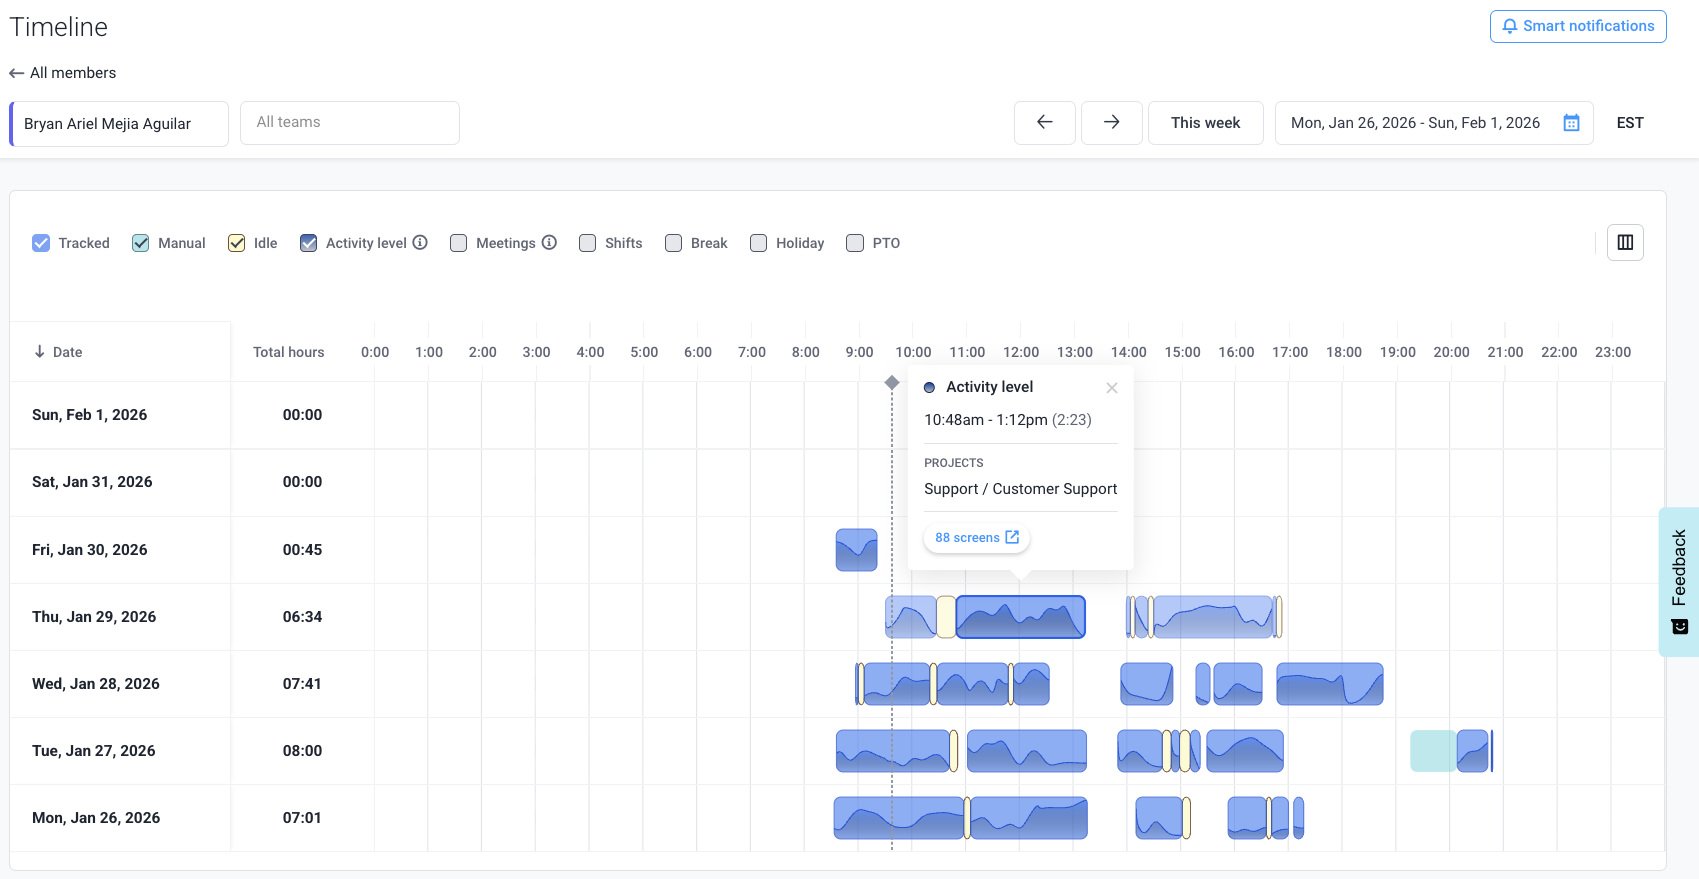The image size is (1699, 879).
Task: Disable the Idle checkbox
Action: pos(236,243)
